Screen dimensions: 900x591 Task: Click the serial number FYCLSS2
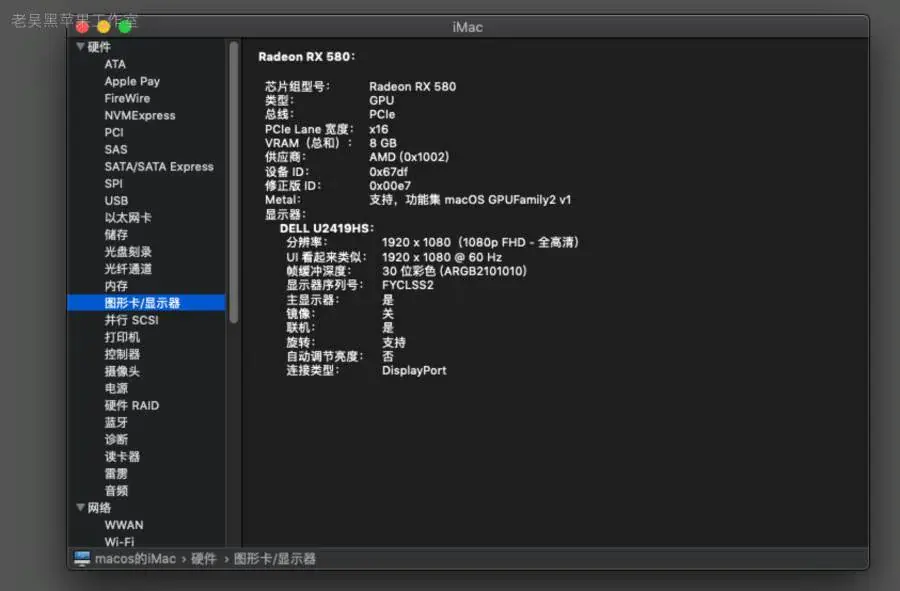pyautogui.click(x=408, y=285)
